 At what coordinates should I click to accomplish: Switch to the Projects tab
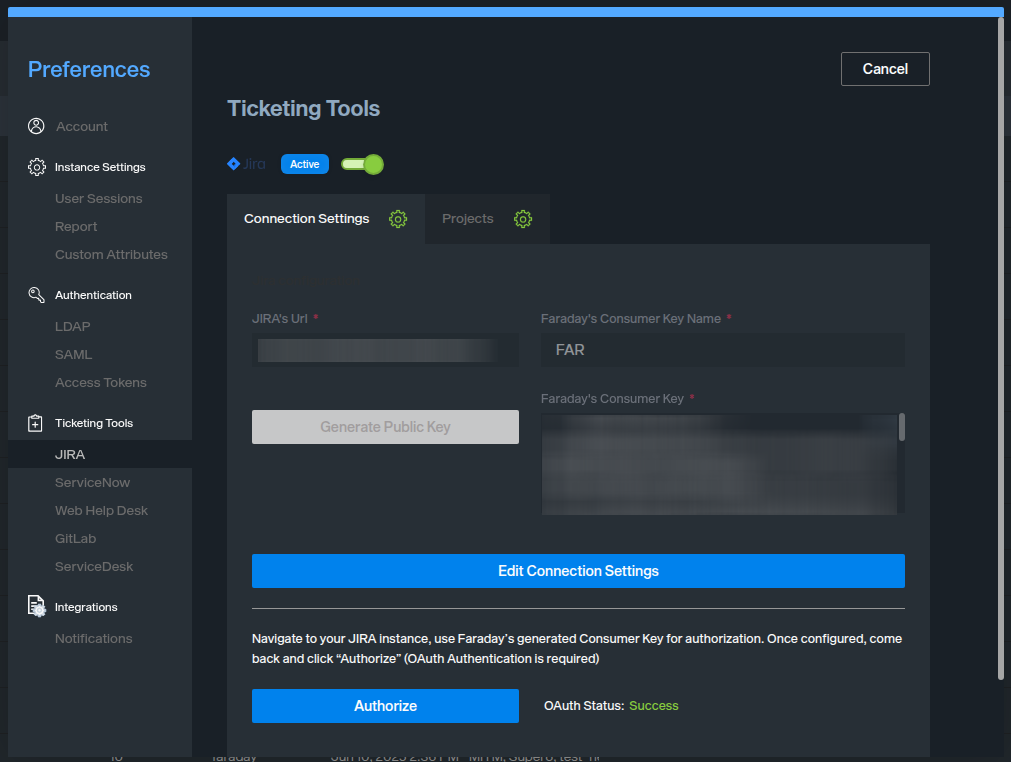click(468, 219)
